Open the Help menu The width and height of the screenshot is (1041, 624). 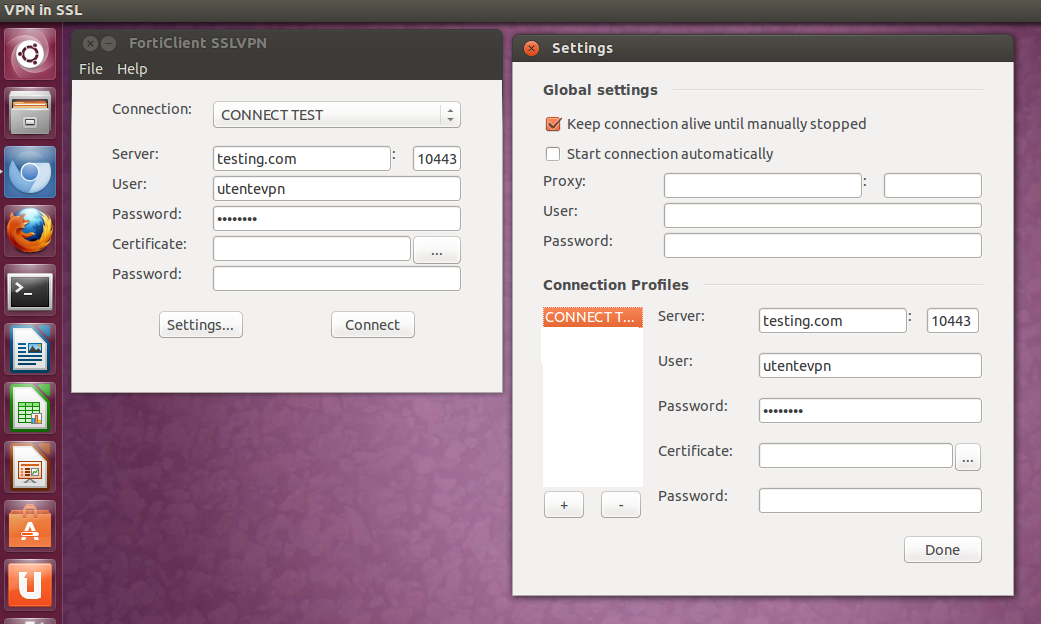(x=132, y=69)
